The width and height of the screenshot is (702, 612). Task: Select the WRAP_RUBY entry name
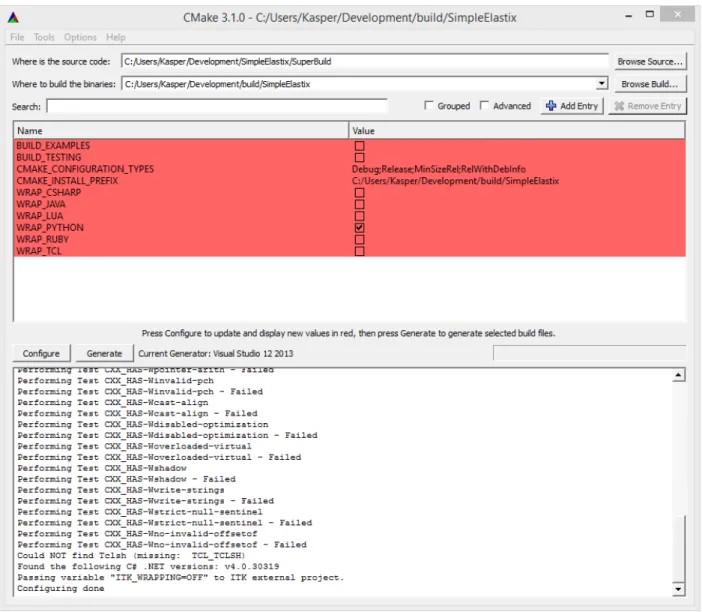pos(43,239)
